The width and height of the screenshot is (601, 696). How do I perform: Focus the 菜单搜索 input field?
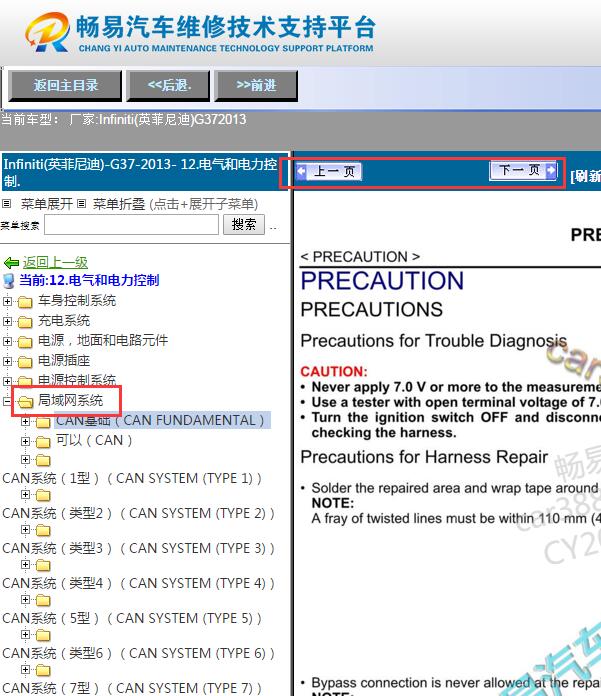(x=131, y=225)
